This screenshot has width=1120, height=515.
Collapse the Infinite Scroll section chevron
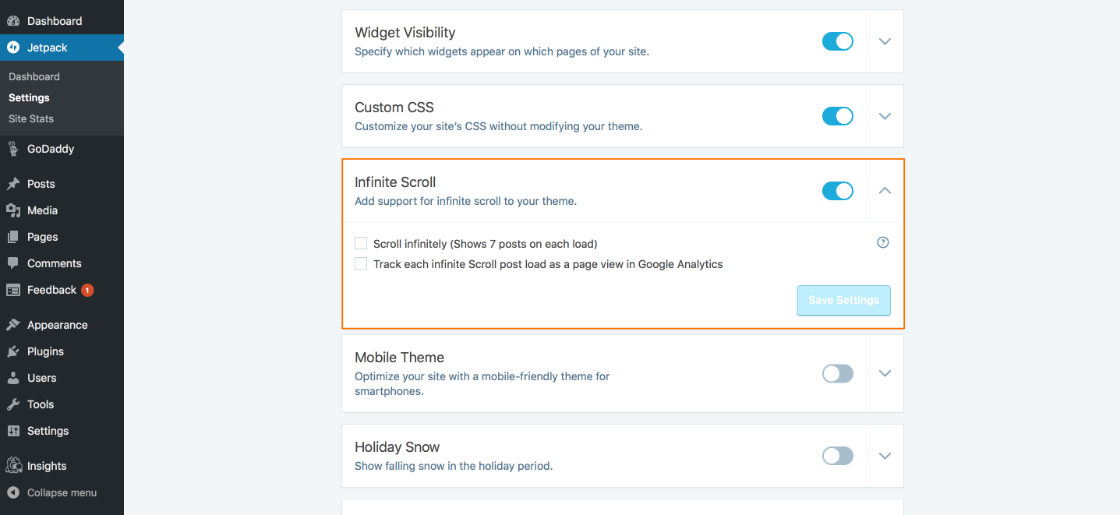click(885, 191)
